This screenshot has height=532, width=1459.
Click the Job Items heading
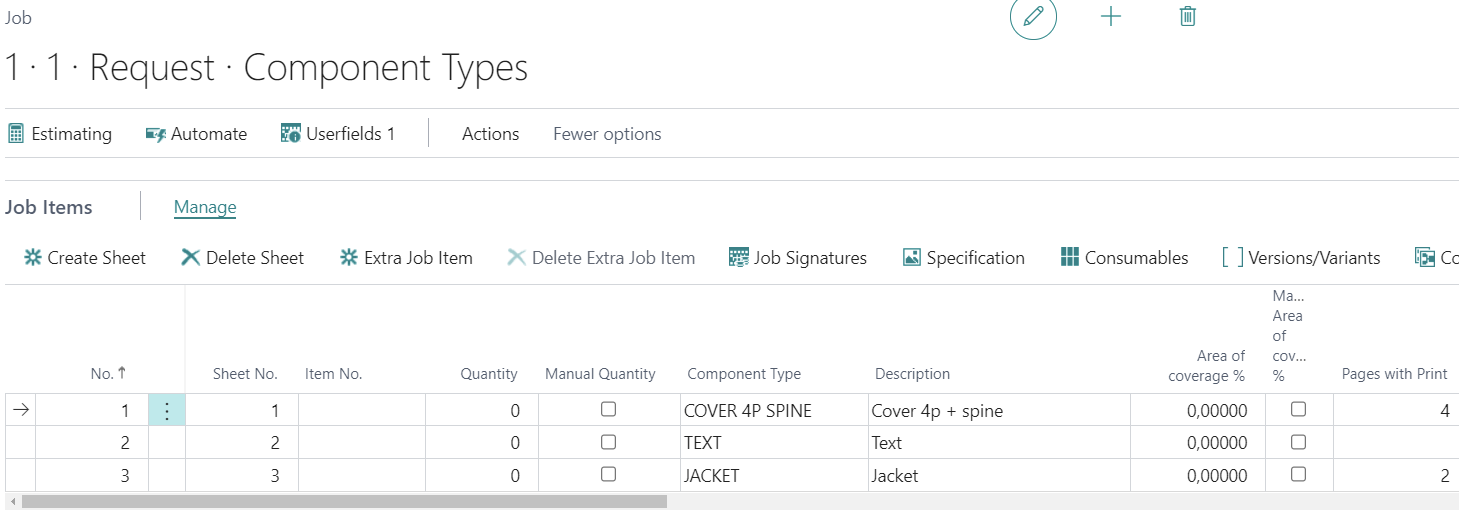(49, 207)
